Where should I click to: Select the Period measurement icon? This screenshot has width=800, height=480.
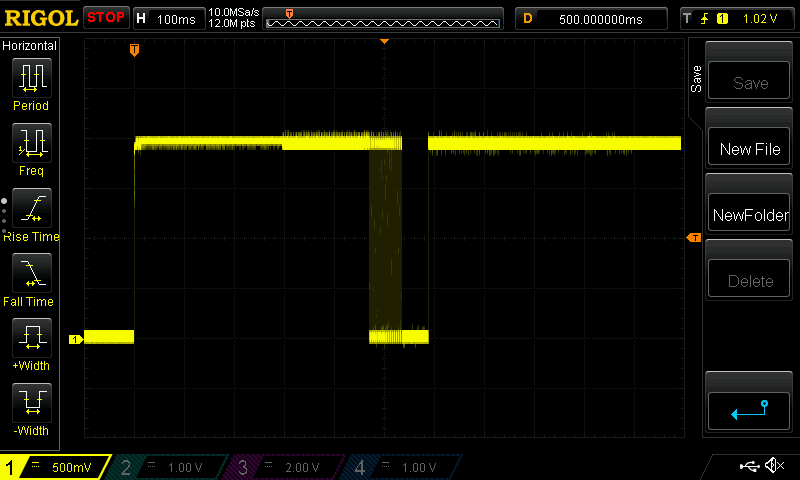pyautogui.click(x=32, y=78)
